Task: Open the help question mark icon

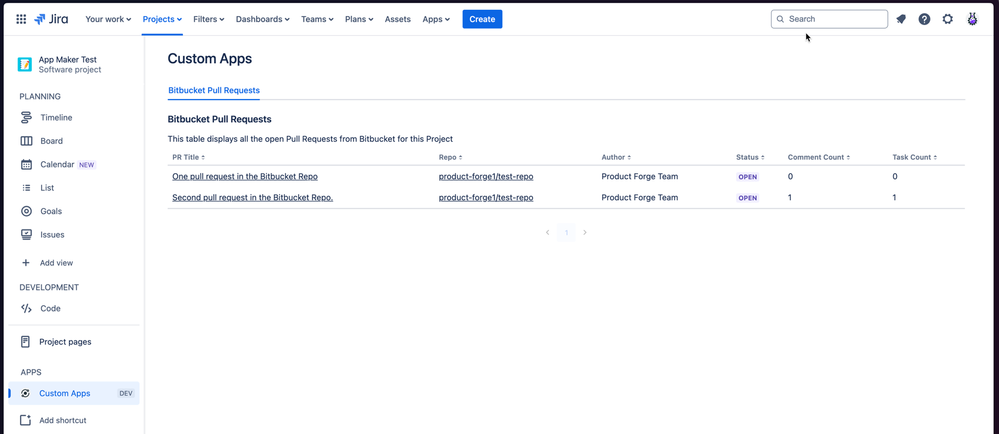Action: pos(924,19)
